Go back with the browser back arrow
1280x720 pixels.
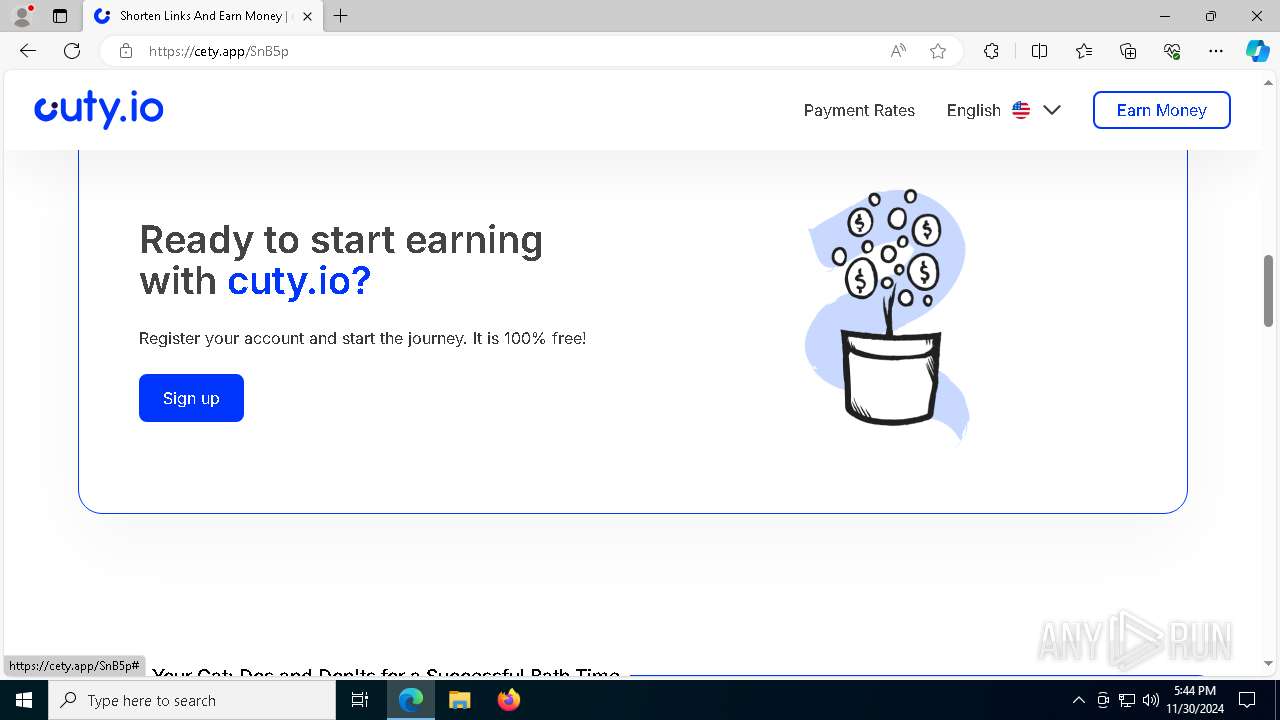click(x=28, y=51)
